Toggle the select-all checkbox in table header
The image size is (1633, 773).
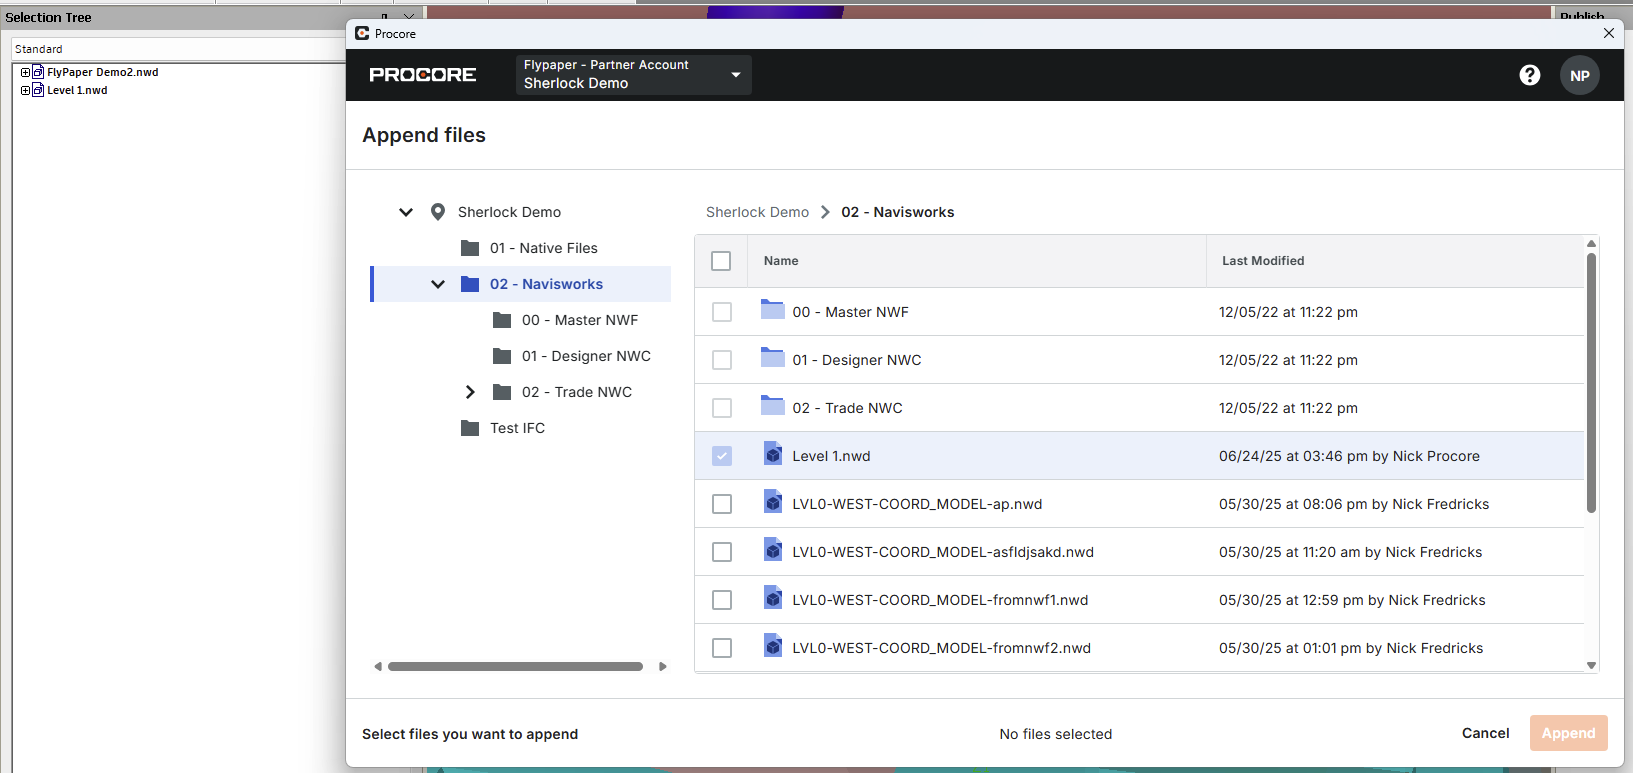click(x=721, y=261)
